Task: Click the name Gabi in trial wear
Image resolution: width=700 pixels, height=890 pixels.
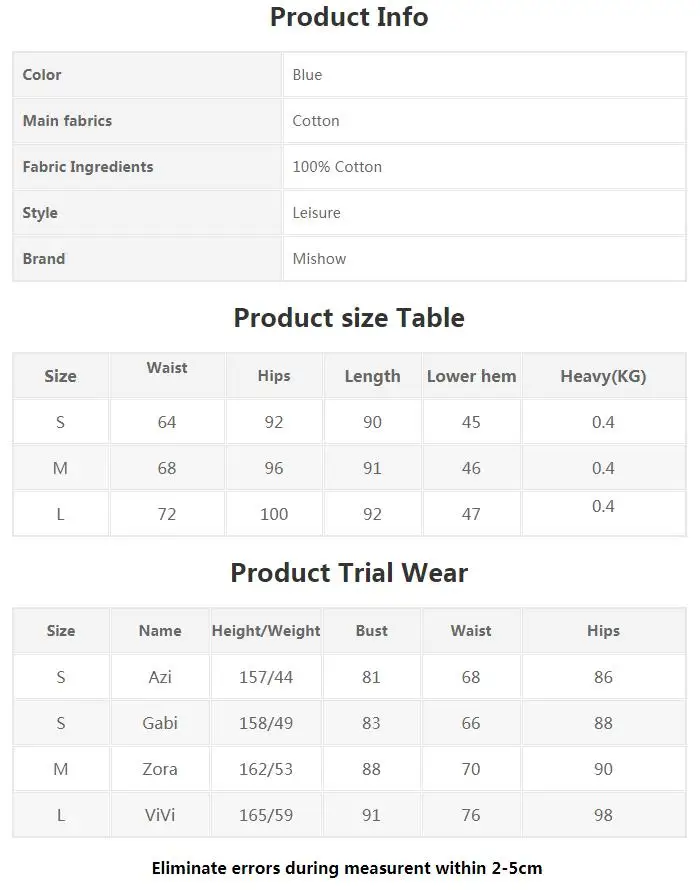Action: [x=160, y=723]
